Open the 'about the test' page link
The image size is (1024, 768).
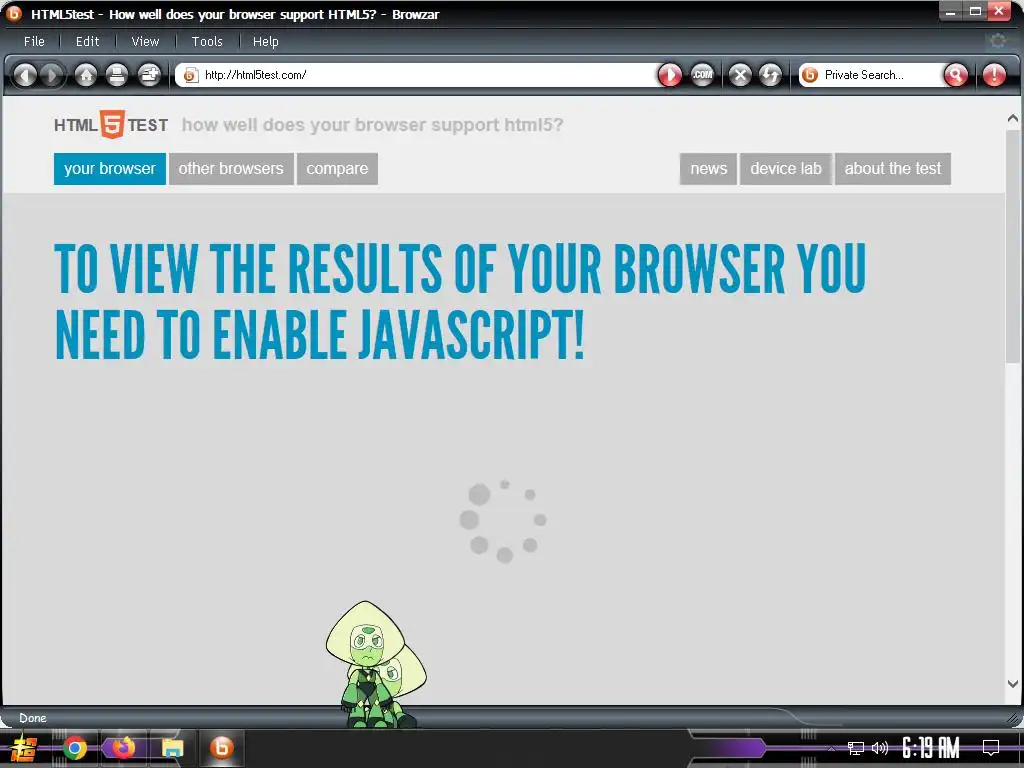(893, 168)
